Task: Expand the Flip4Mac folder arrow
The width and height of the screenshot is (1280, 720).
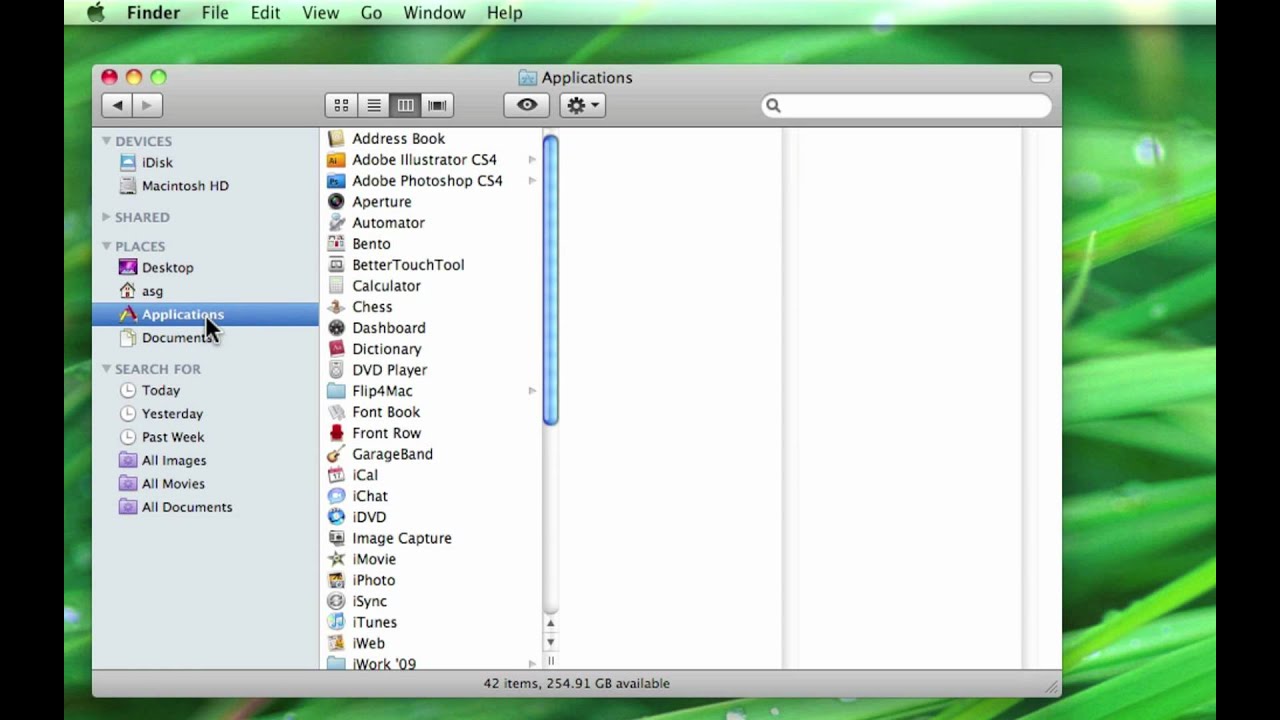Action: 532,391
